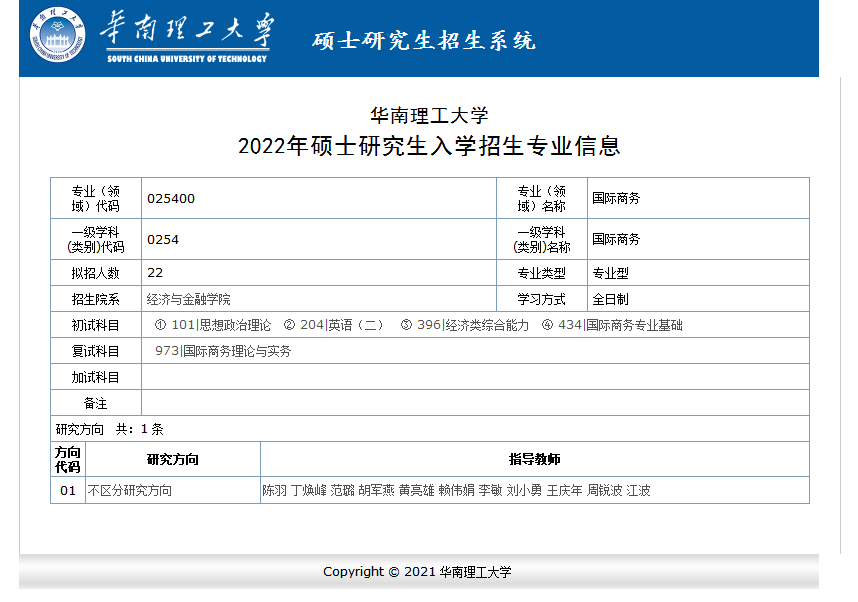
Task: Click exam subject 204 英语（二）
Action: 335,325
